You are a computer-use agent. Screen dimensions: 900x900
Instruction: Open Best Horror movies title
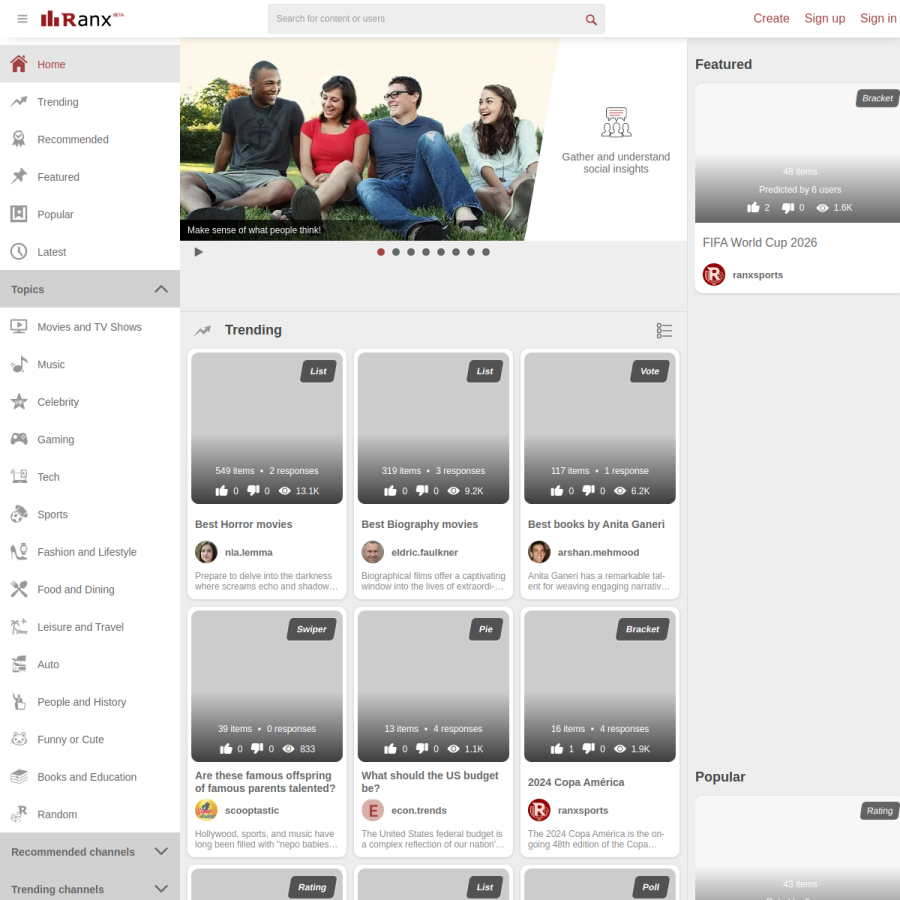pyautogui.click(x=243, y=524)
